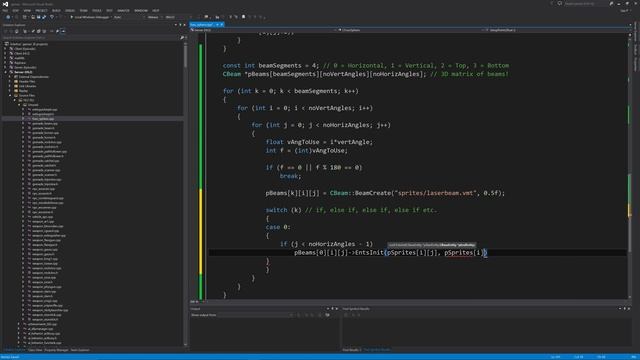Open the VIEW menu
Viewport: 640px width, 360px height.
pos(27,11)
